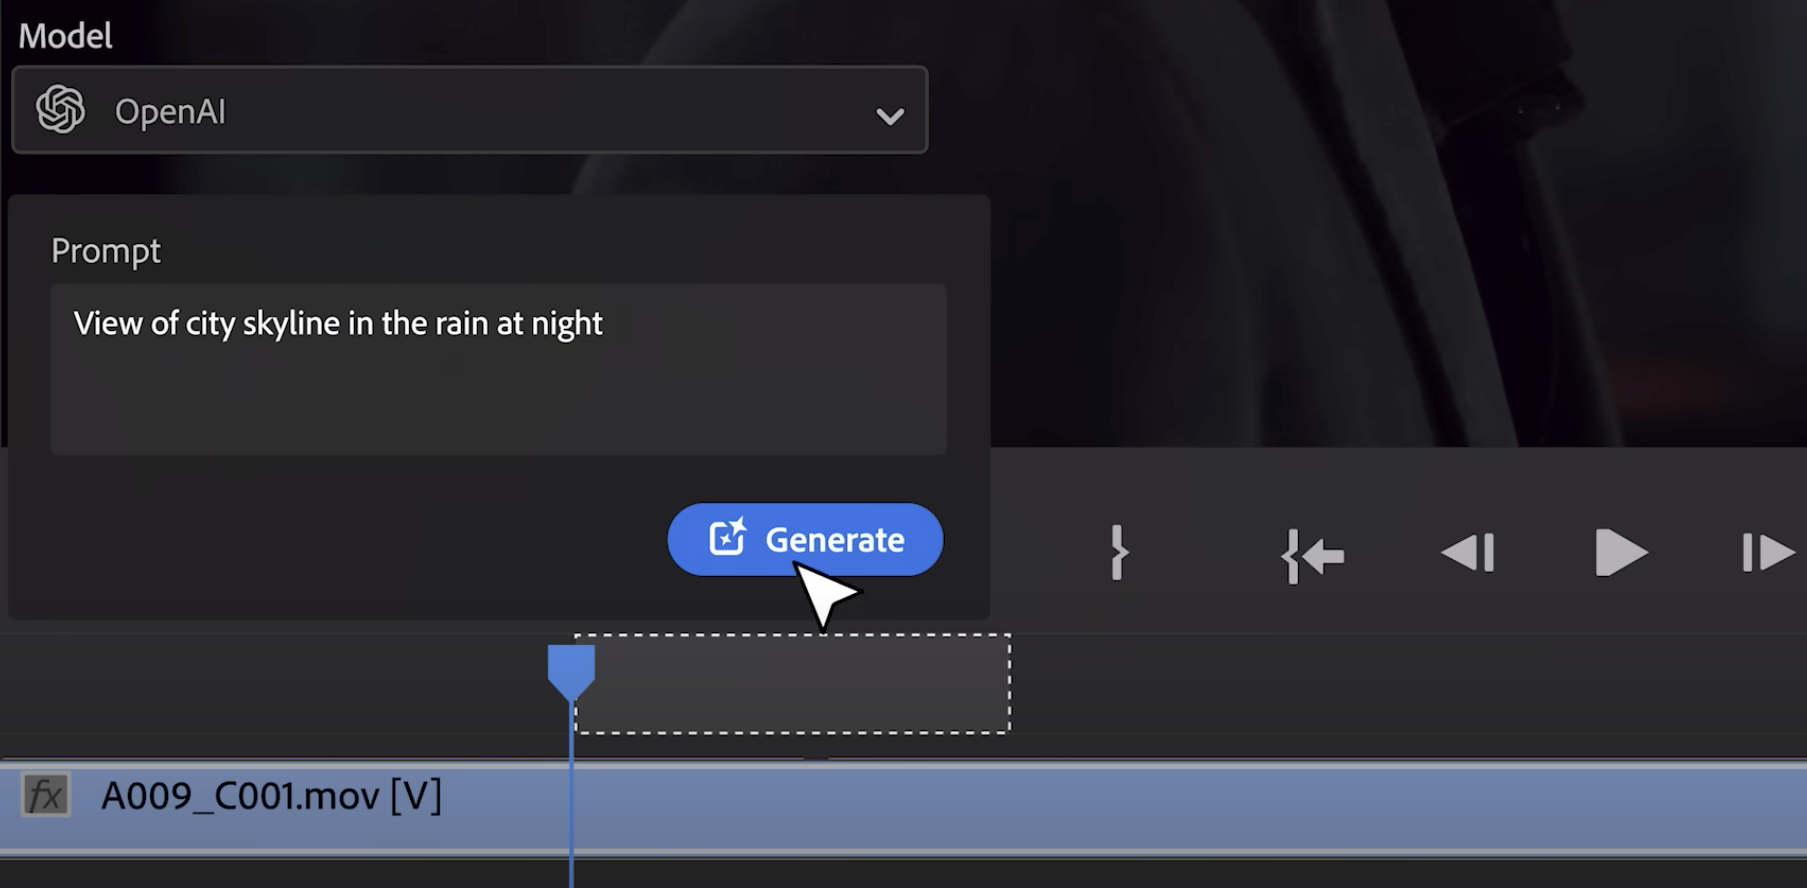This screenshot has width=1807, height=888.
Task: Click the blue playhead marker
Action: pyautogui.click(x=571, y=669)
